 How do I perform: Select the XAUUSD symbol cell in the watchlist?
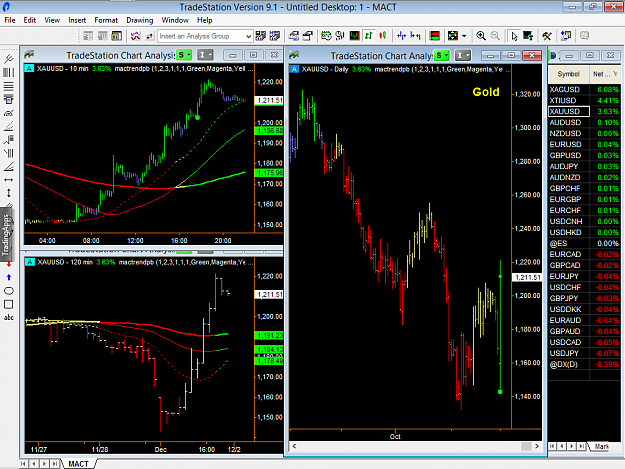click(569, 112)
